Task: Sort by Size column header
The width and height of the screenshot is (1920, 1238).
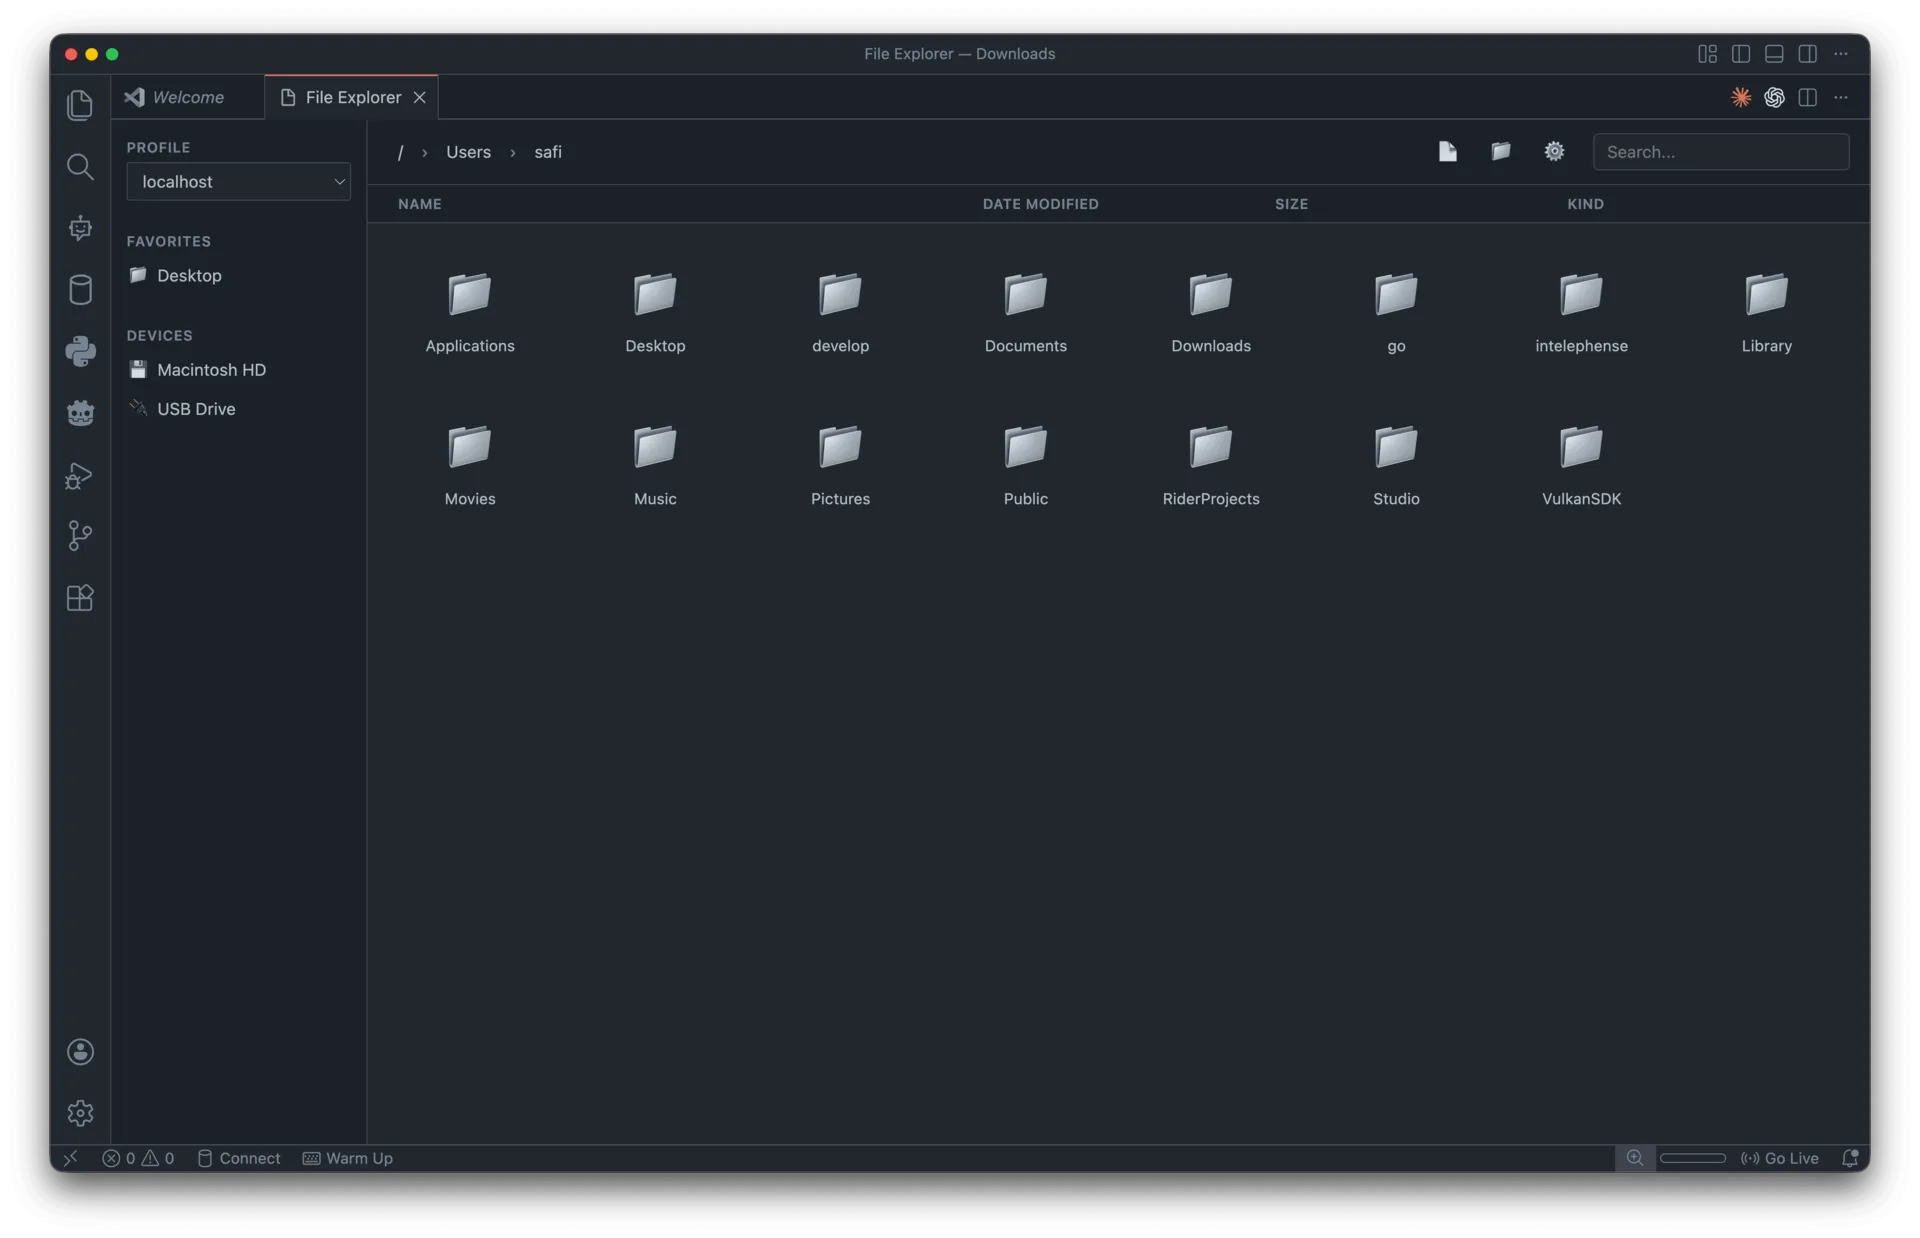Action: point(1291,204)
